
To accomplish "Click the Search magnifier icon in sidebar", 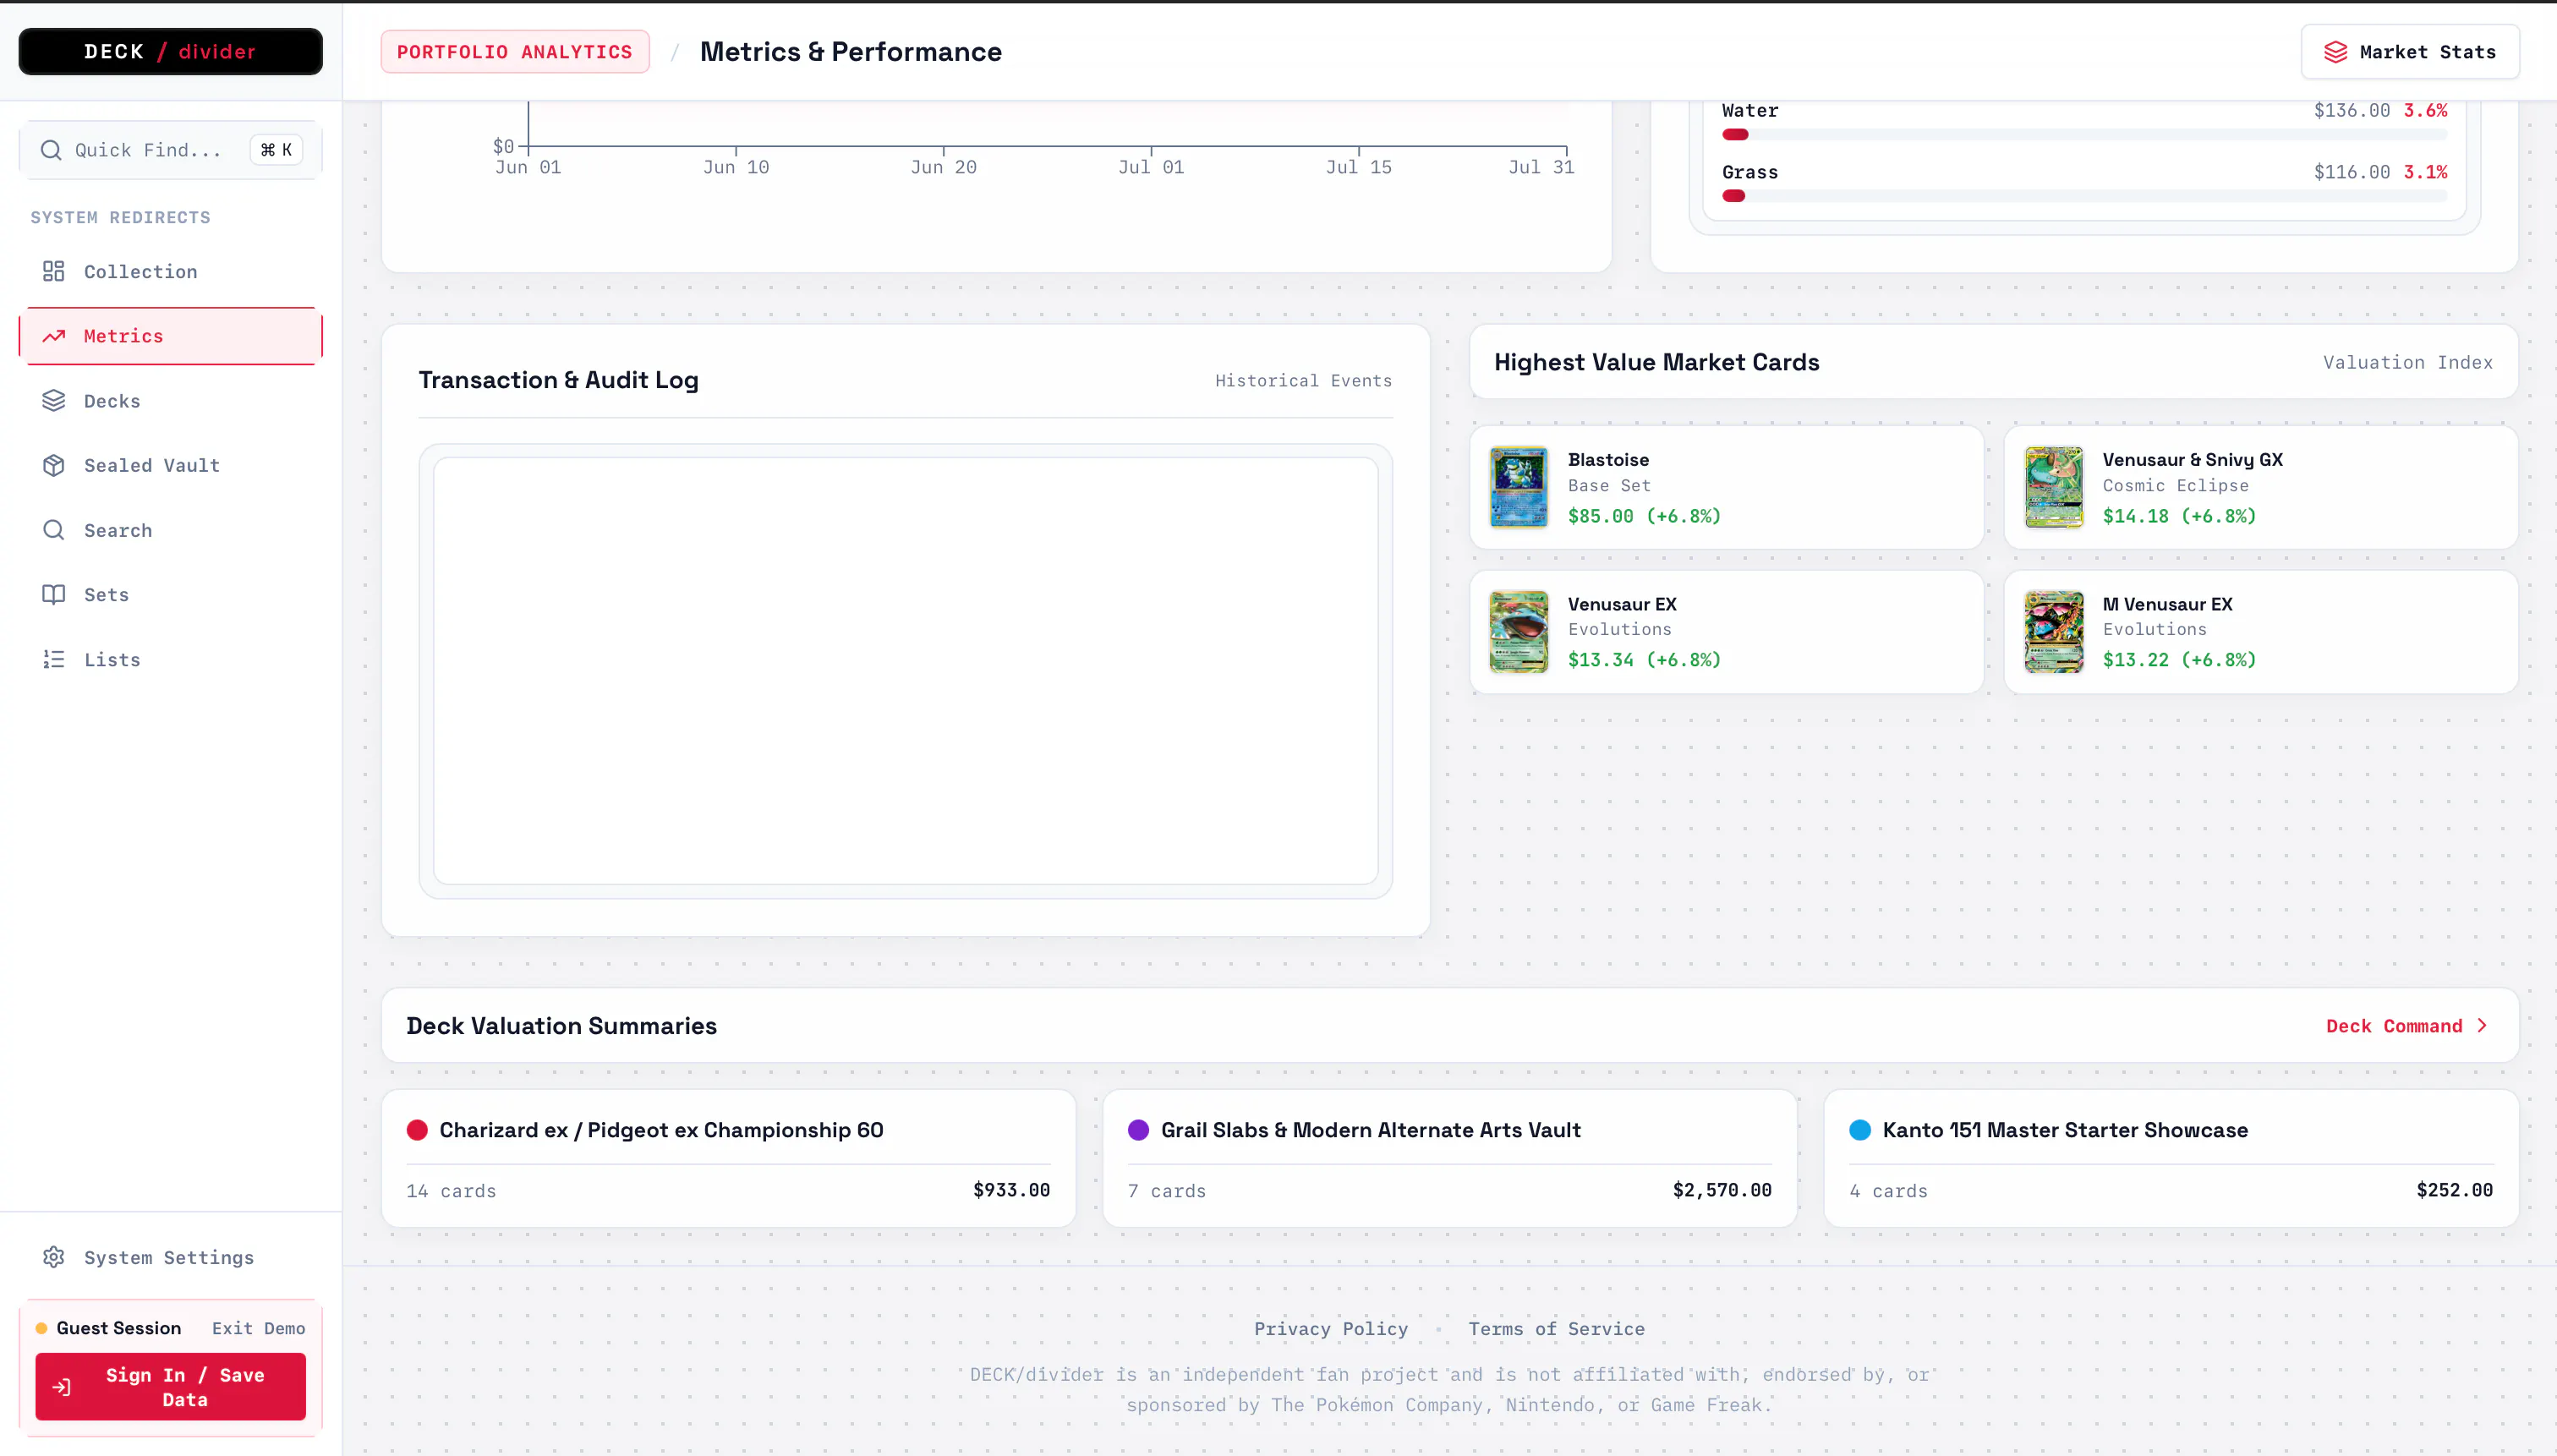I will [x=53, y=530].
